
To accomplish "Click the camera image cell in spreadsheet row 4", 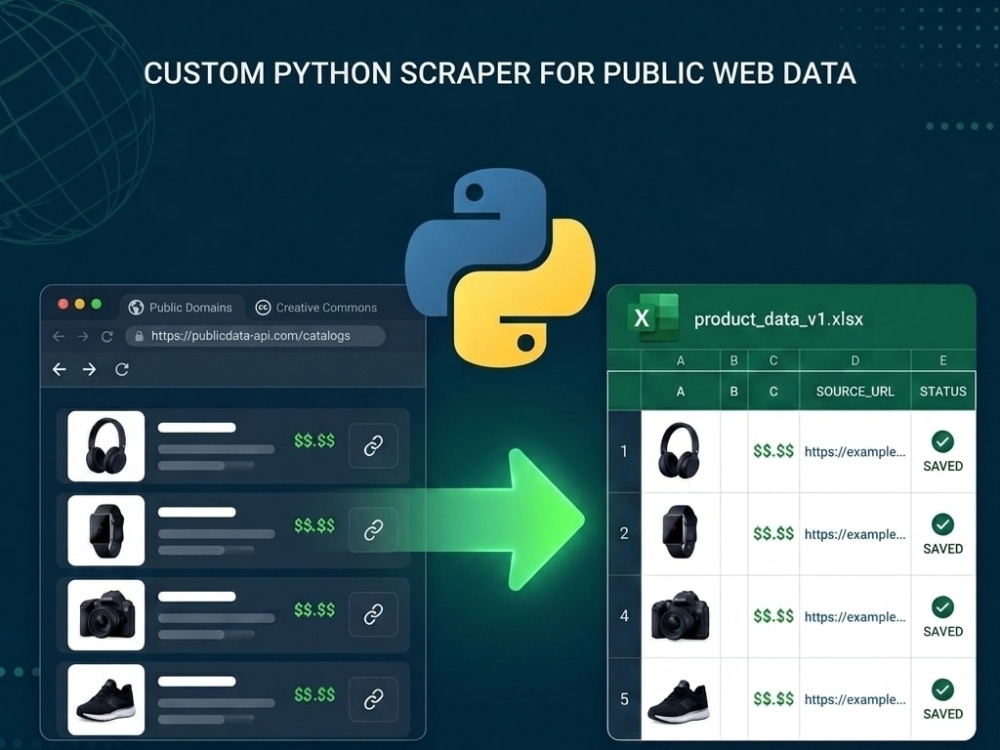I will (680, 616).
